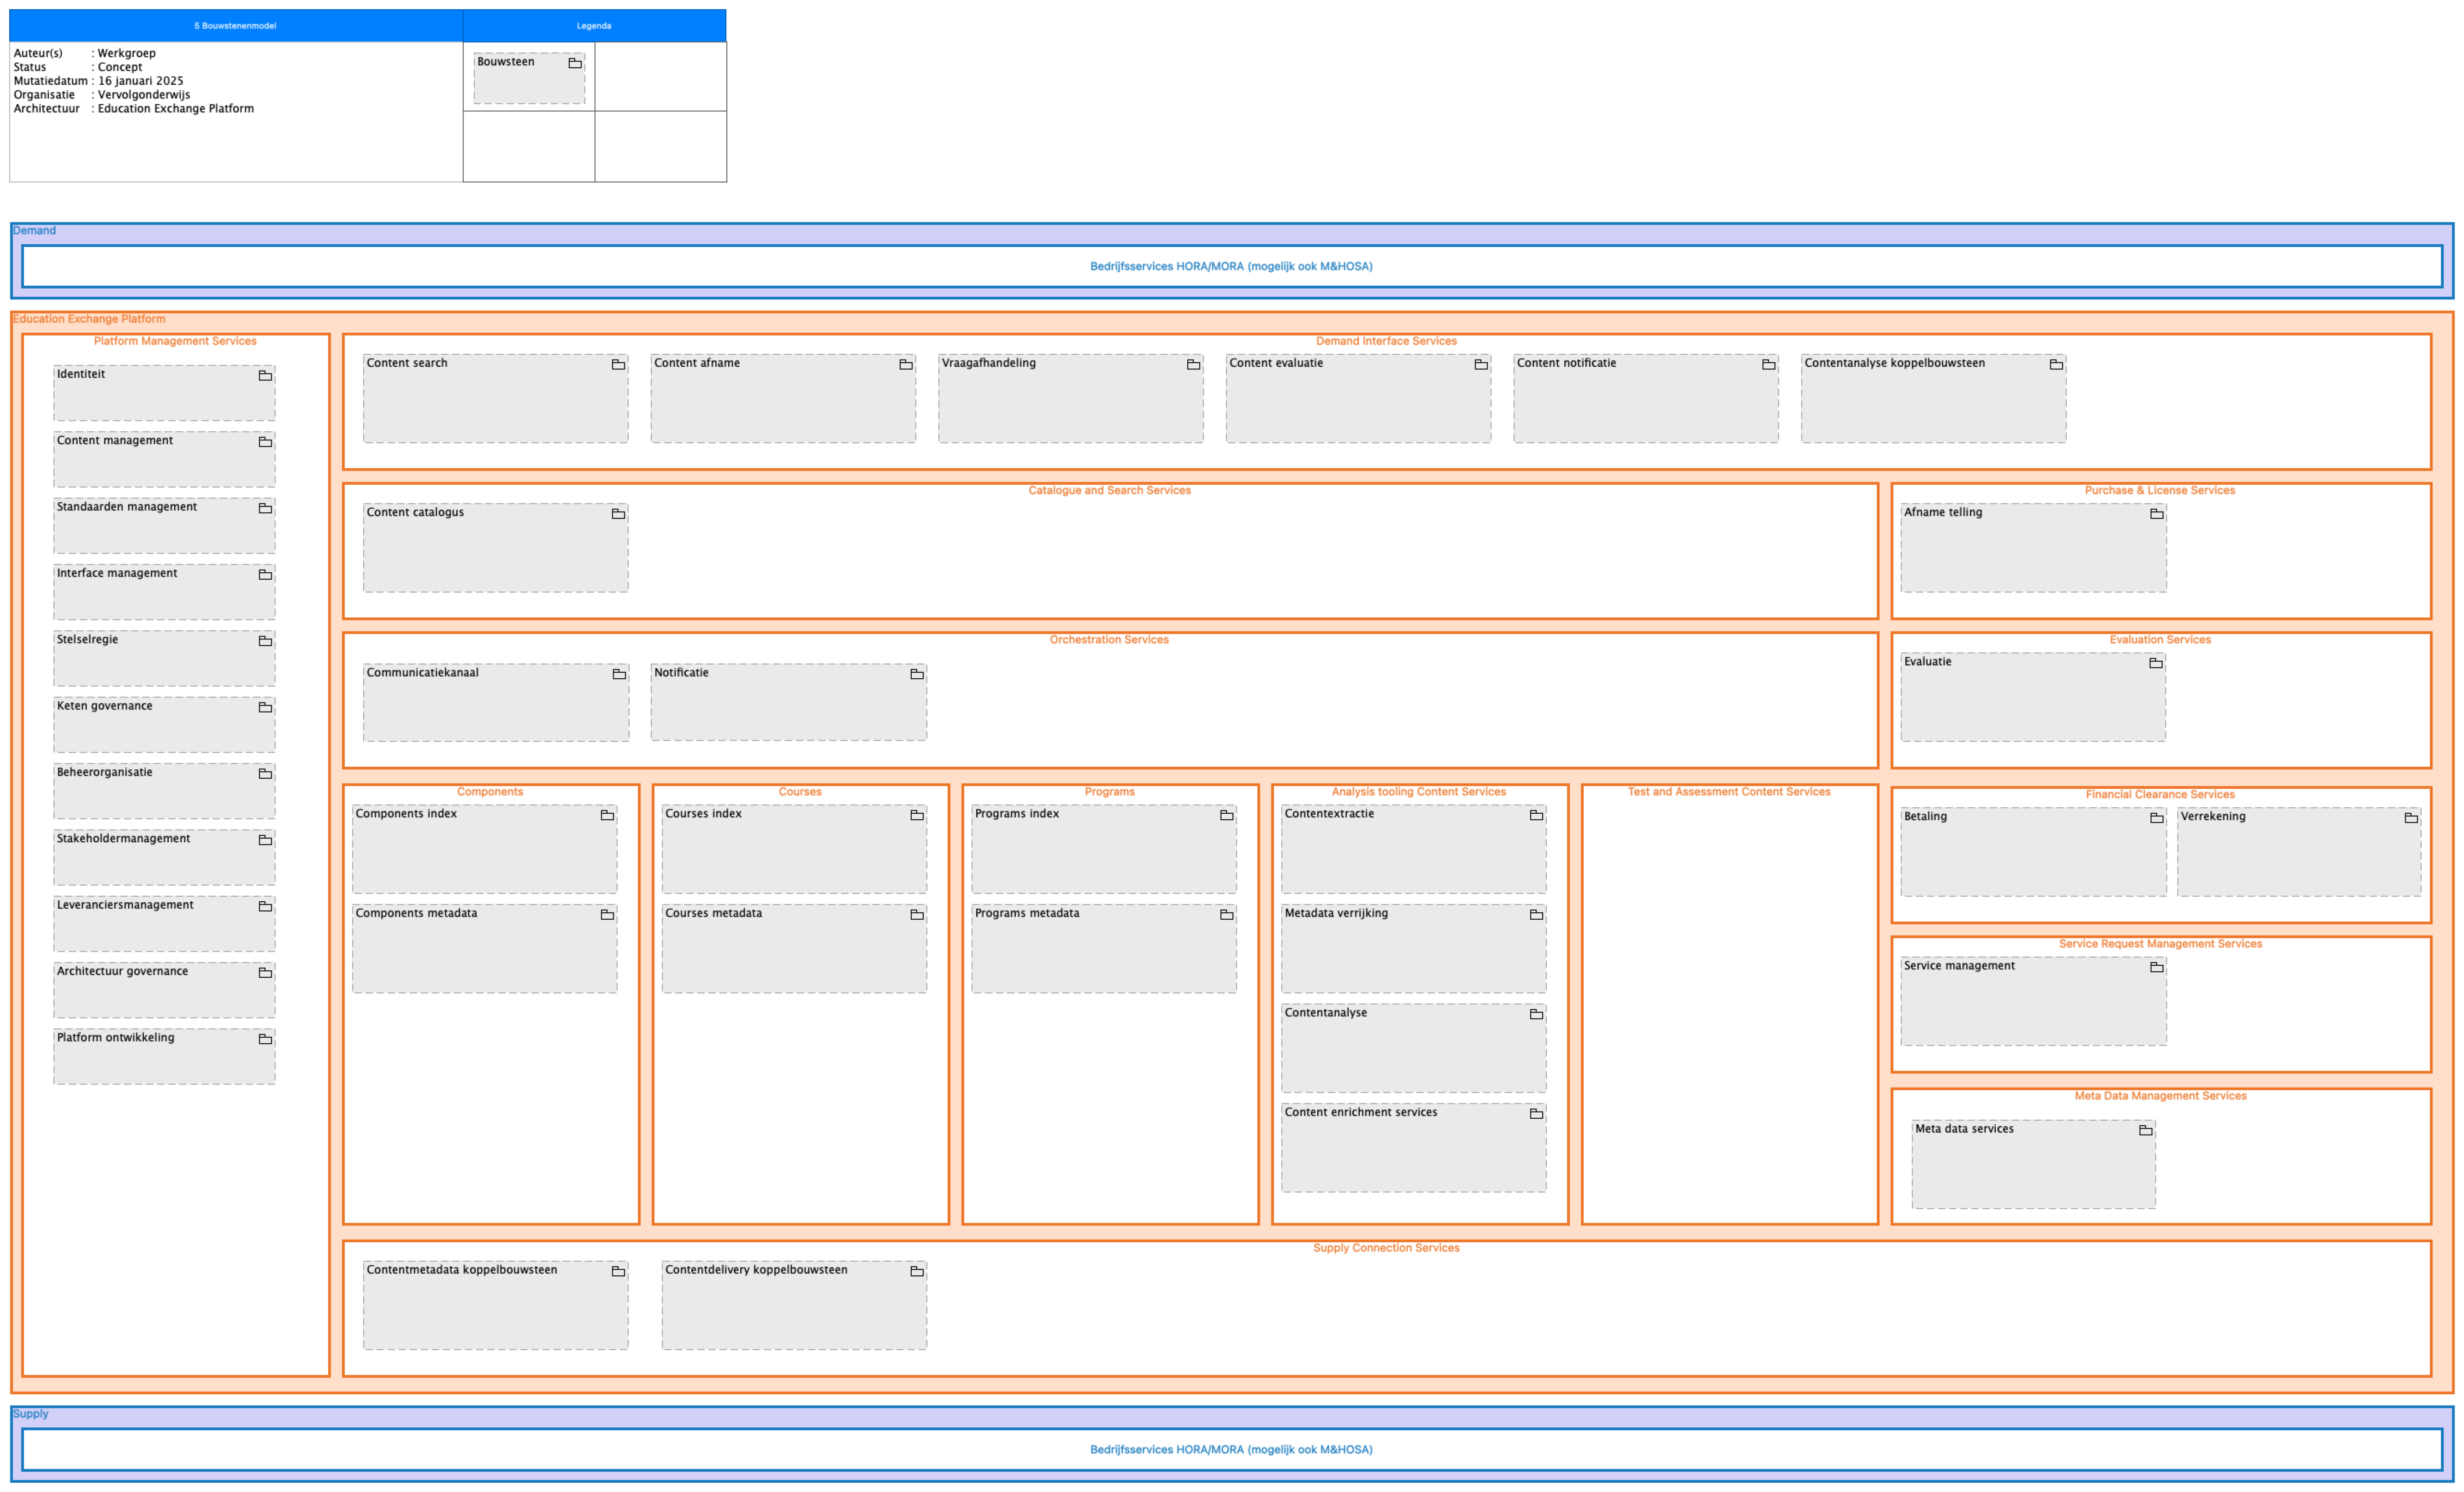Click the icon on Contentextractie block
Viewport: 2464px width, 1492px height.
(1536, 816)
